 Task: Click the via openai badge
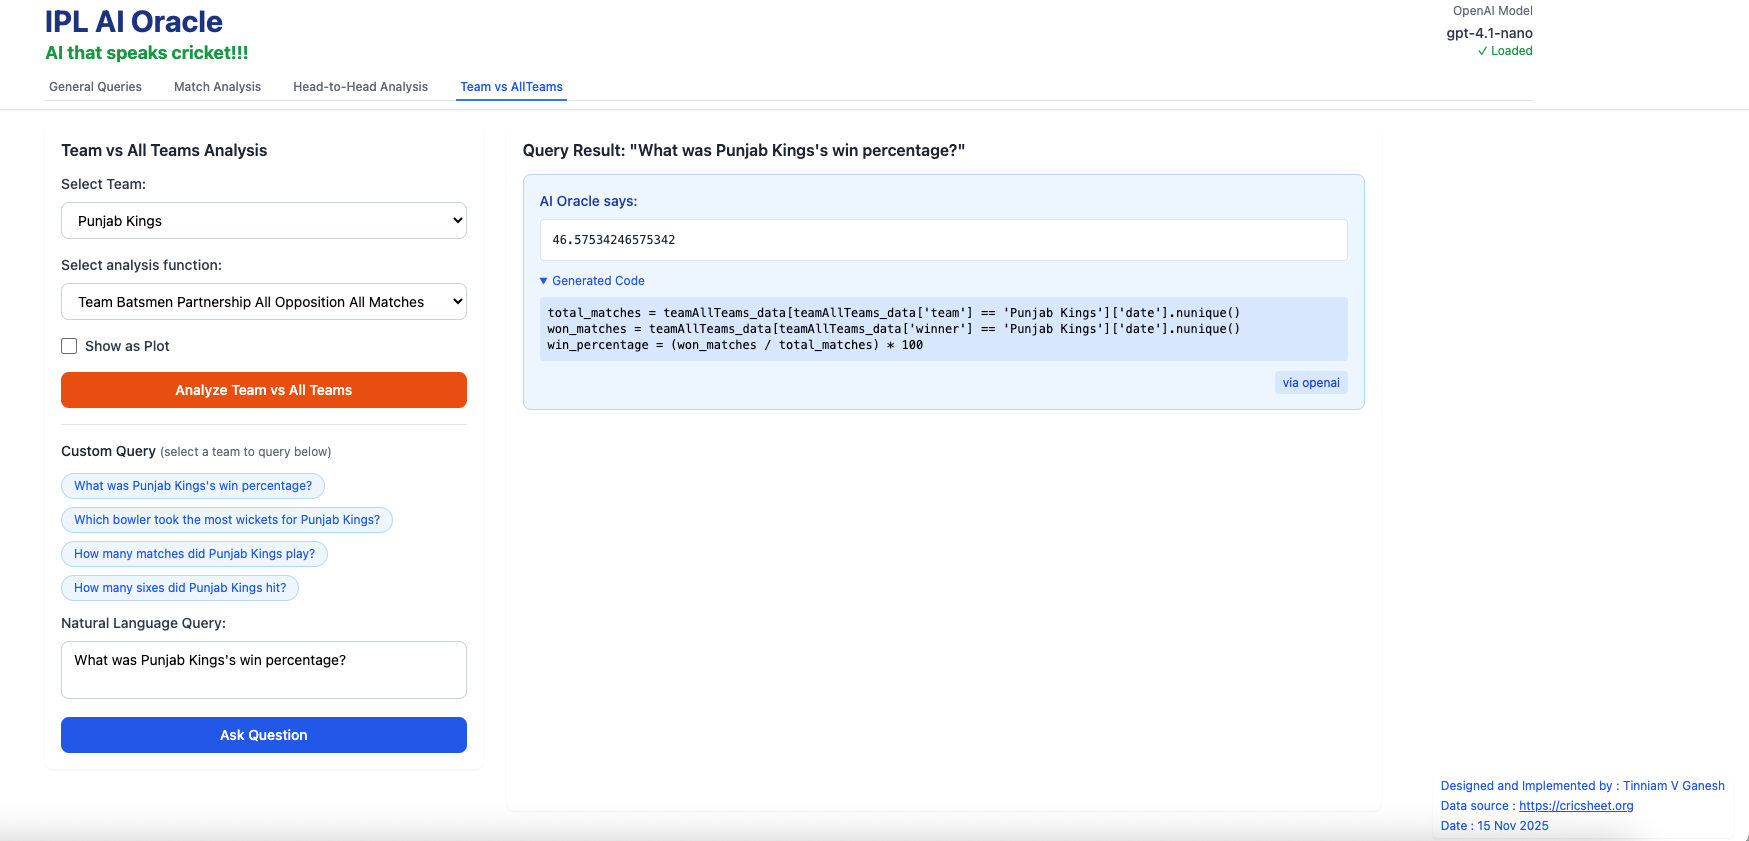[x=1310, y=383]
